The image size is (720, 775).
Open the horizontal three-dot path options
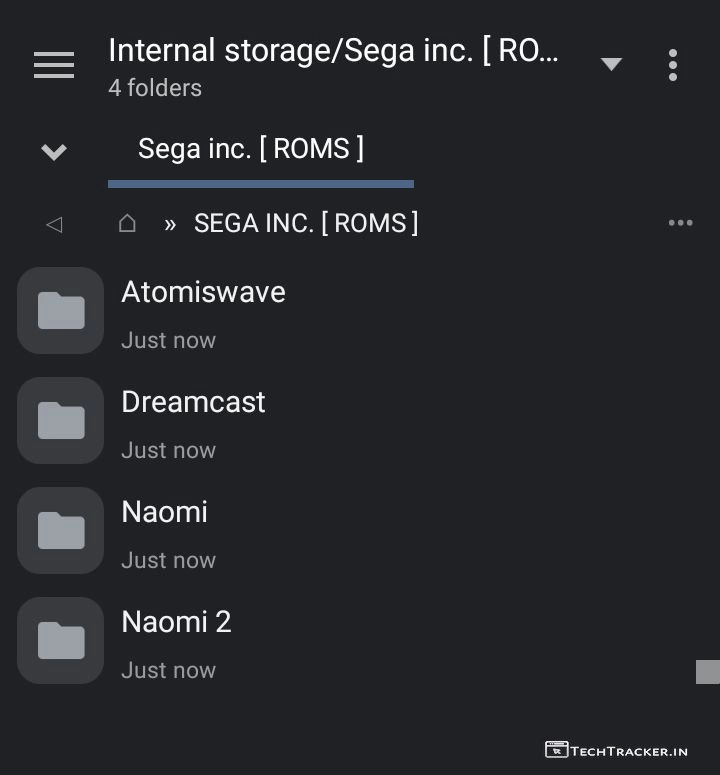click(x=680, y=223)
